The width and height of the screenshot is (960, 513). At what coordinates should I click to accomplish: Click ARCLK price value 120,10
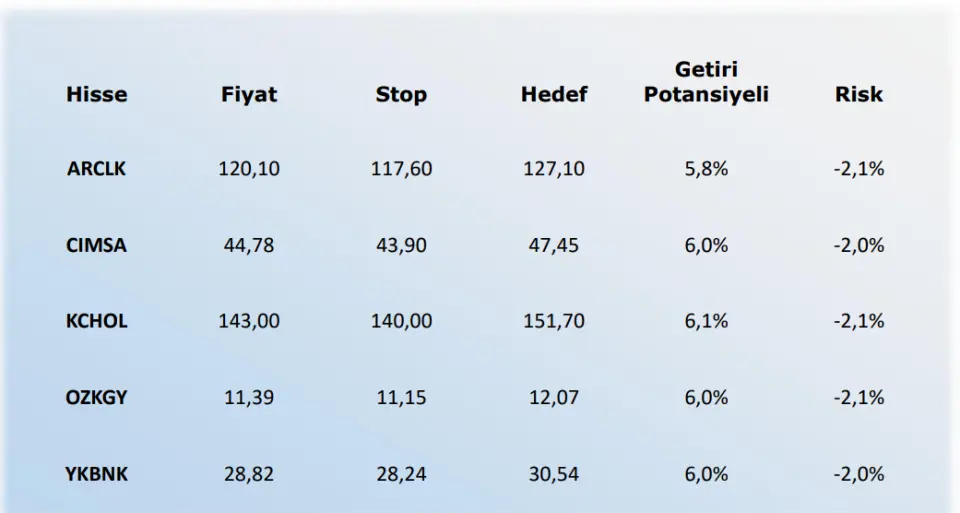coord(249,168)
